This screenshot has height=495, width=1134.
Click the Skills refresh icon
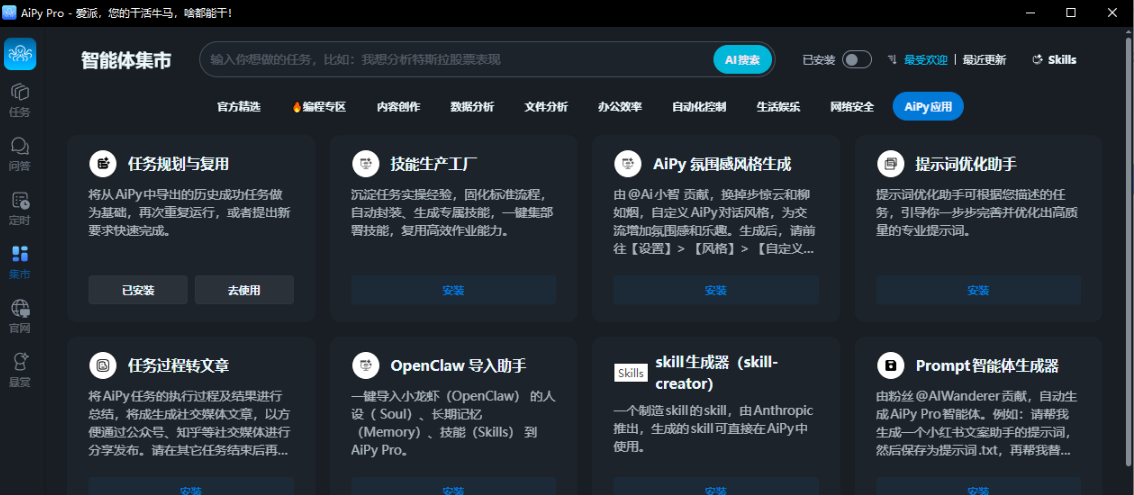click(1037, 60)
